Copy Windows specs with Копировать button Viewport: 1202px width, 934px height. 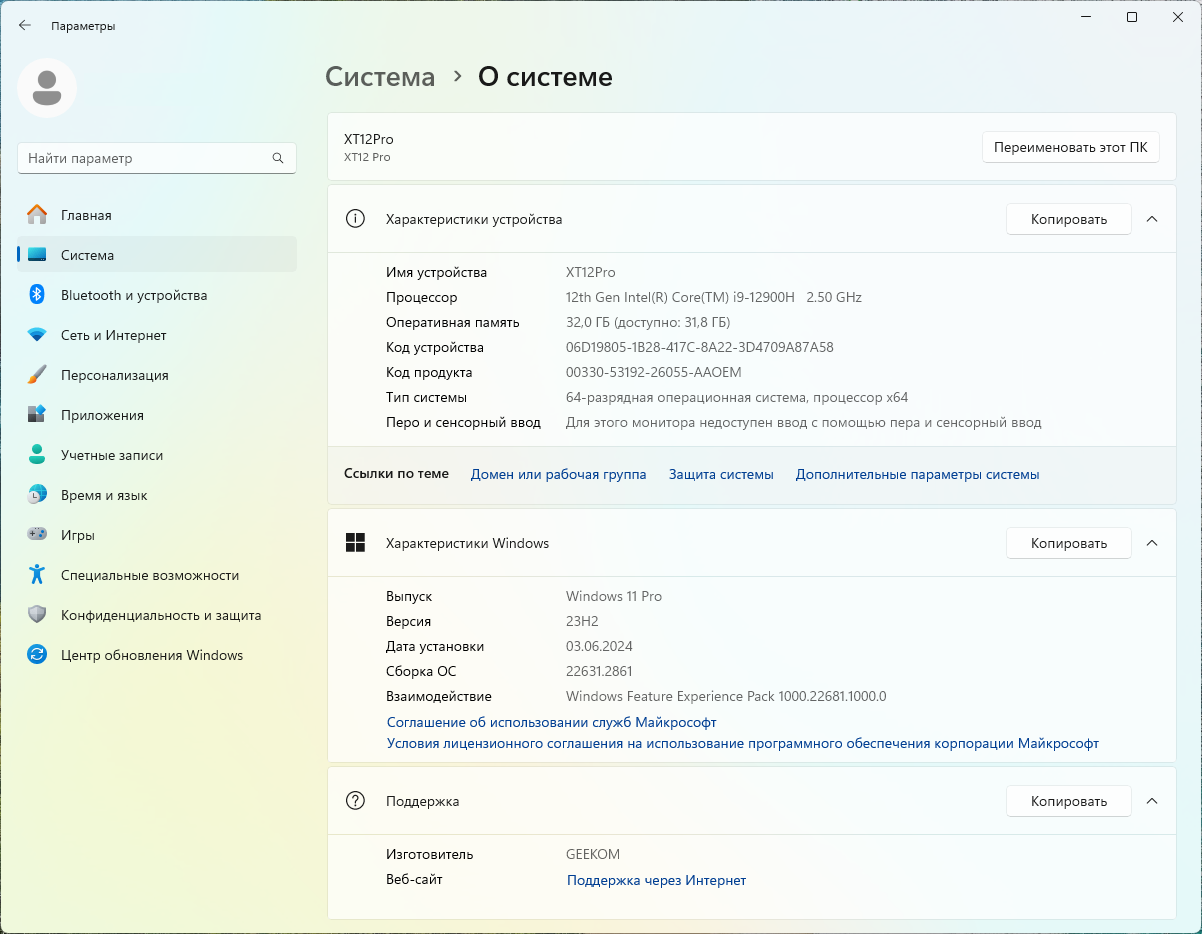pos(1069,543)
